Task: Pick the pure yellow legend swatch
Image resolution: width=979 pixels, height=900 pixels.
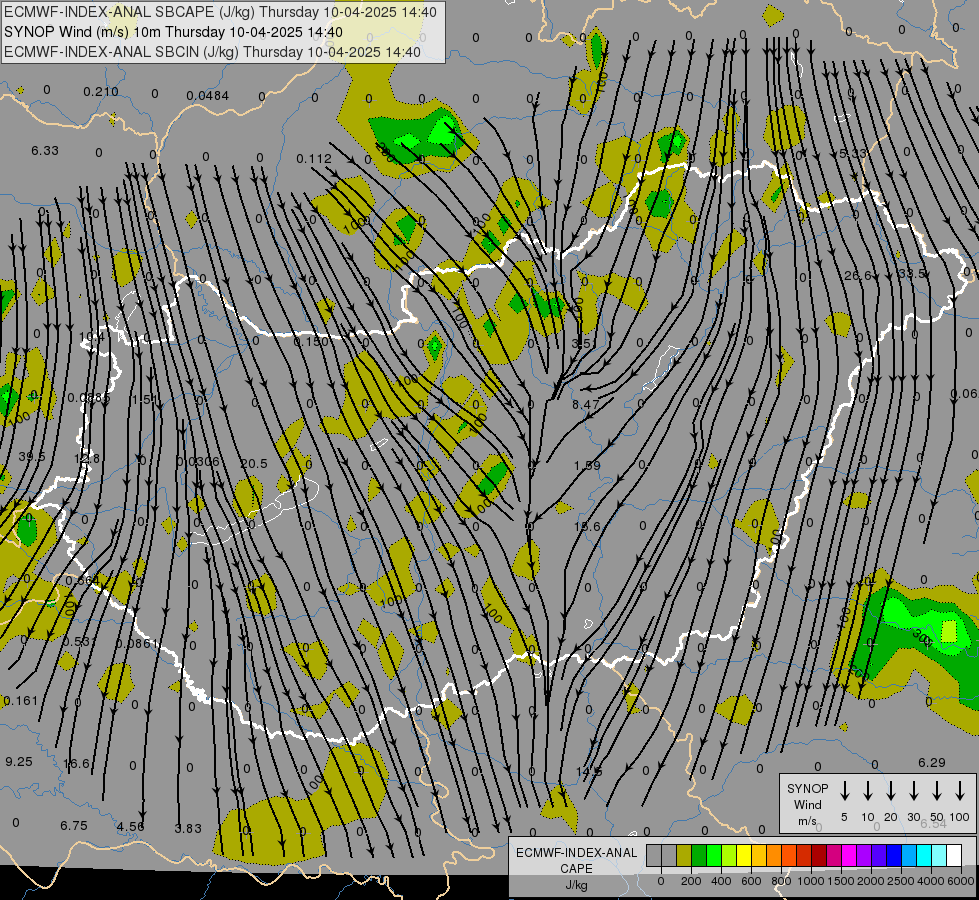Action: tap(744, 856)
